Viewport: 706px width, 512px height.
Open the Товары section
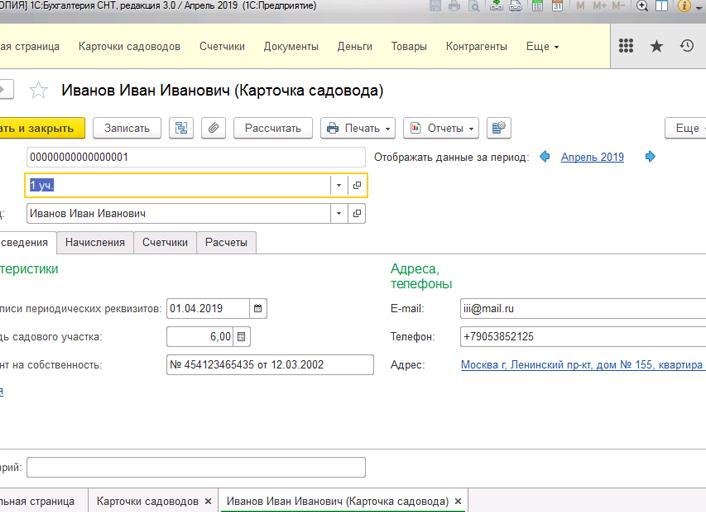pos(409,46)
